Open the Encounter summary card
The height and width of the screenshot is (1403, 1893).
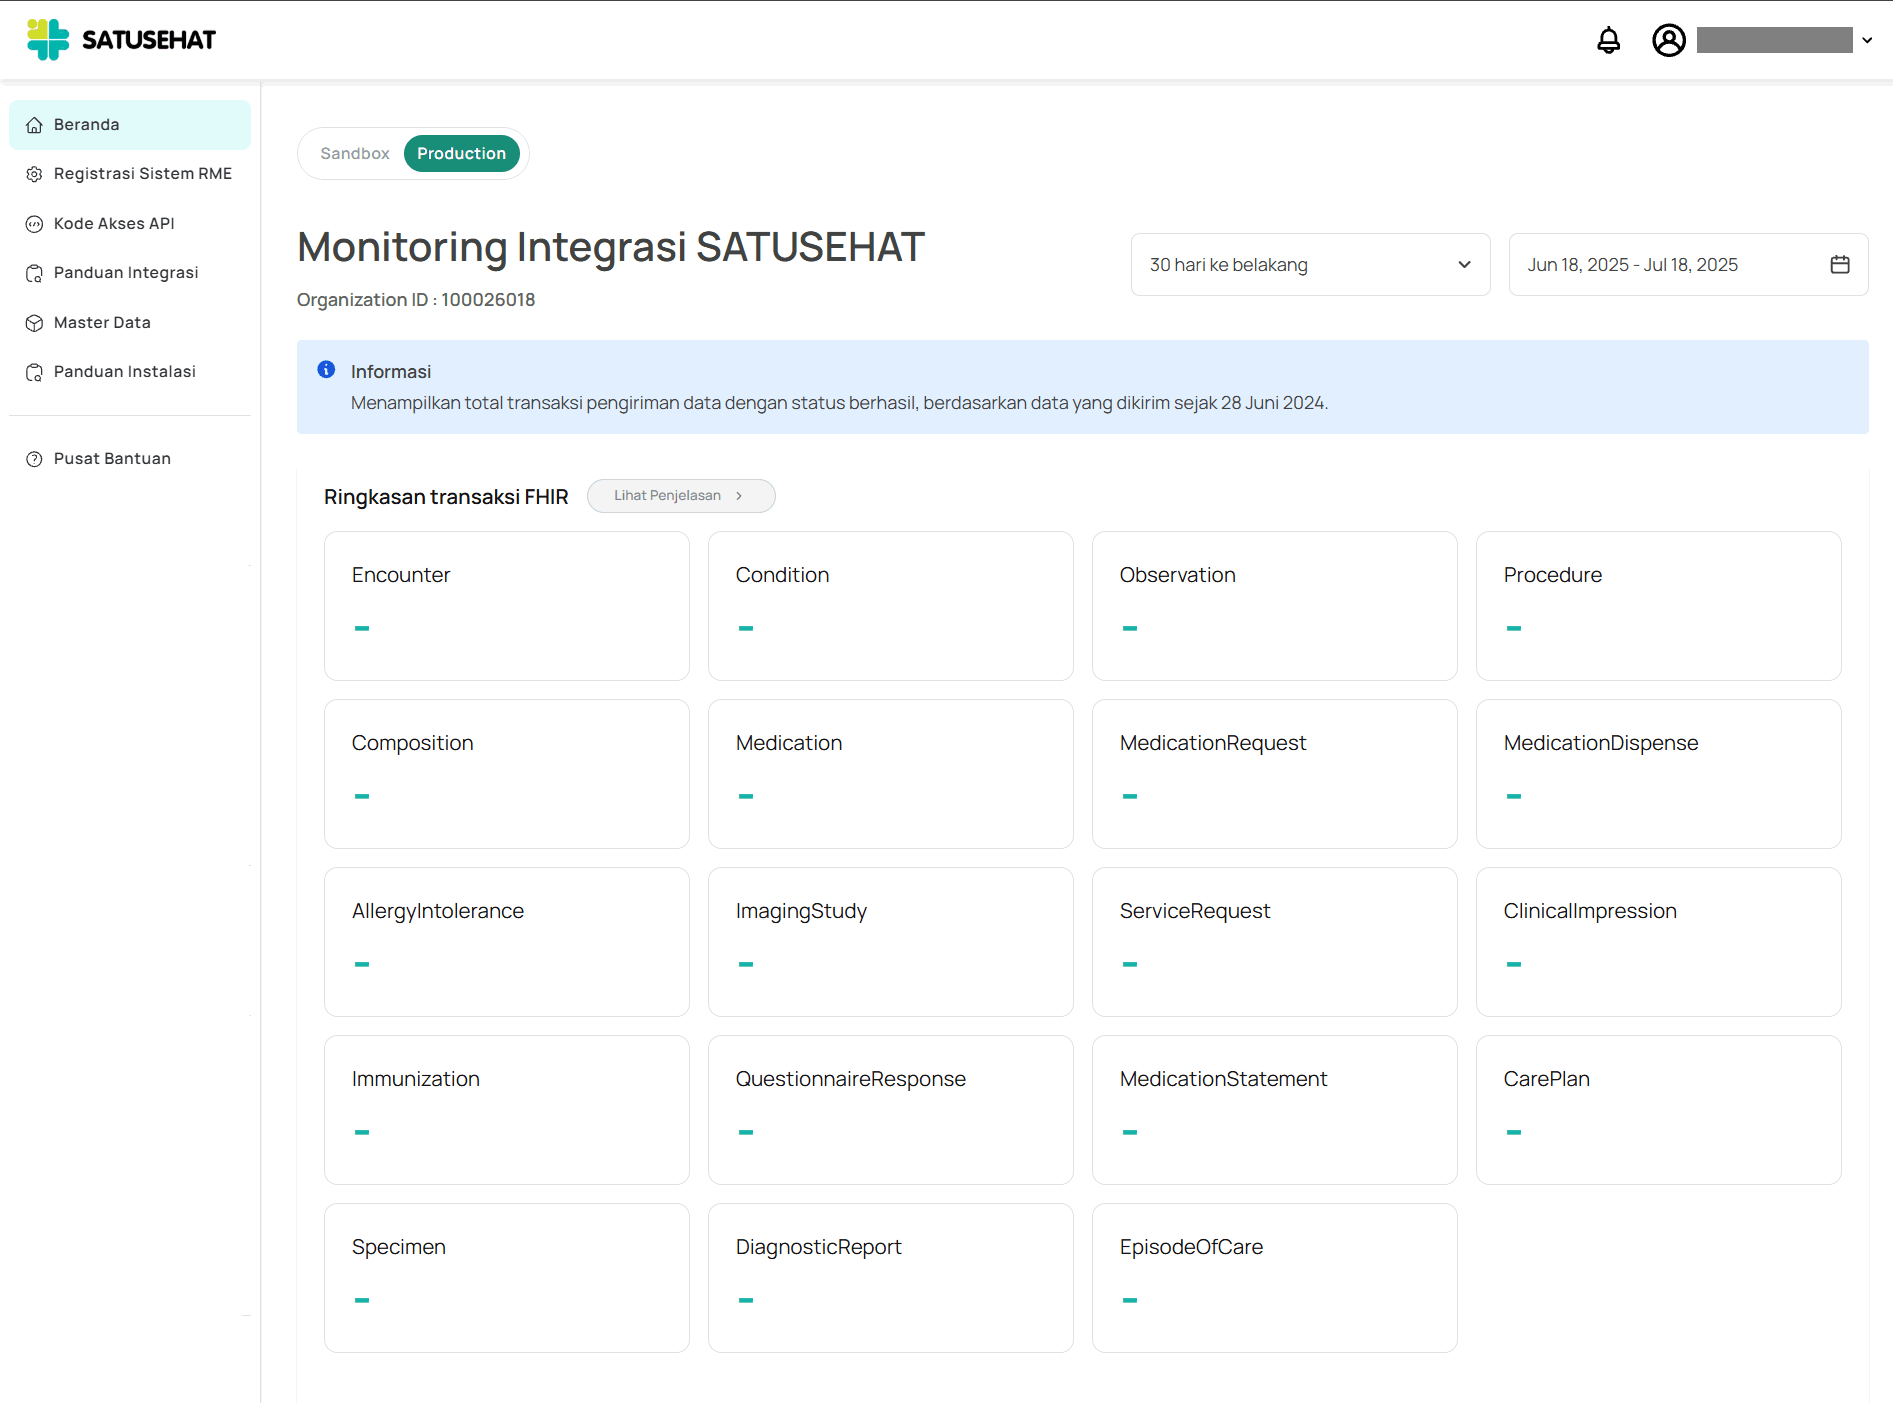[x=506, y=606]
